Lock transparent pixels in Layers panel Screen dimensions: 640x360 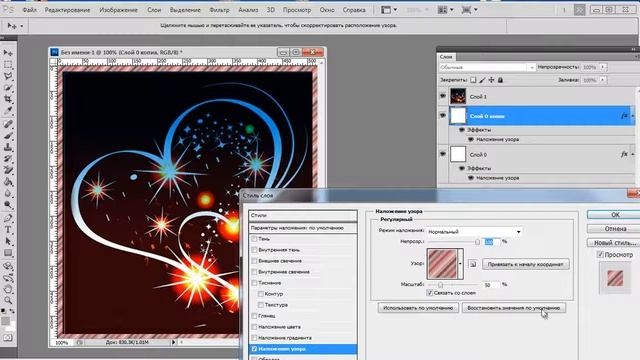pyautogui.click(x=473, y=80)
